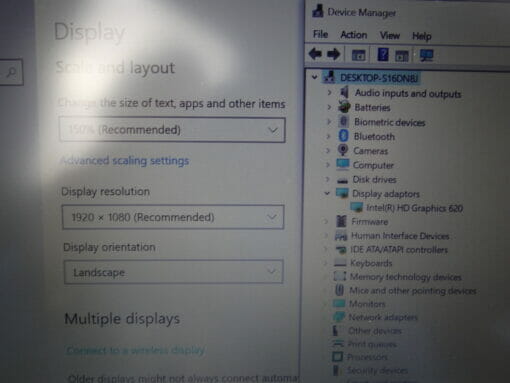Click the settings search magnifier box
Viewport: 510px width, 383px height.
coord(11,72)
